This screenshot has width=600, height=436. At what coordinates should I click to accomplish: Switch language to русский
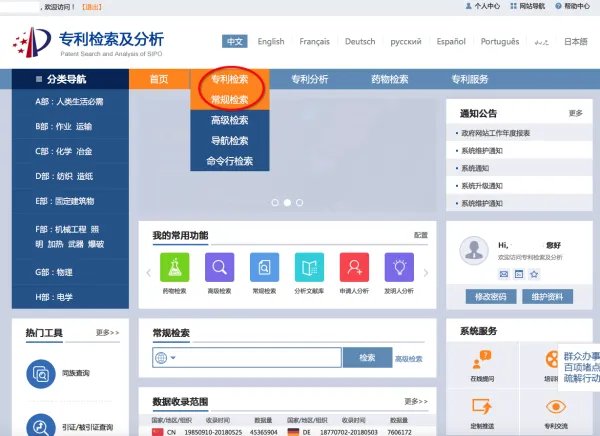[x=406, y=41]
